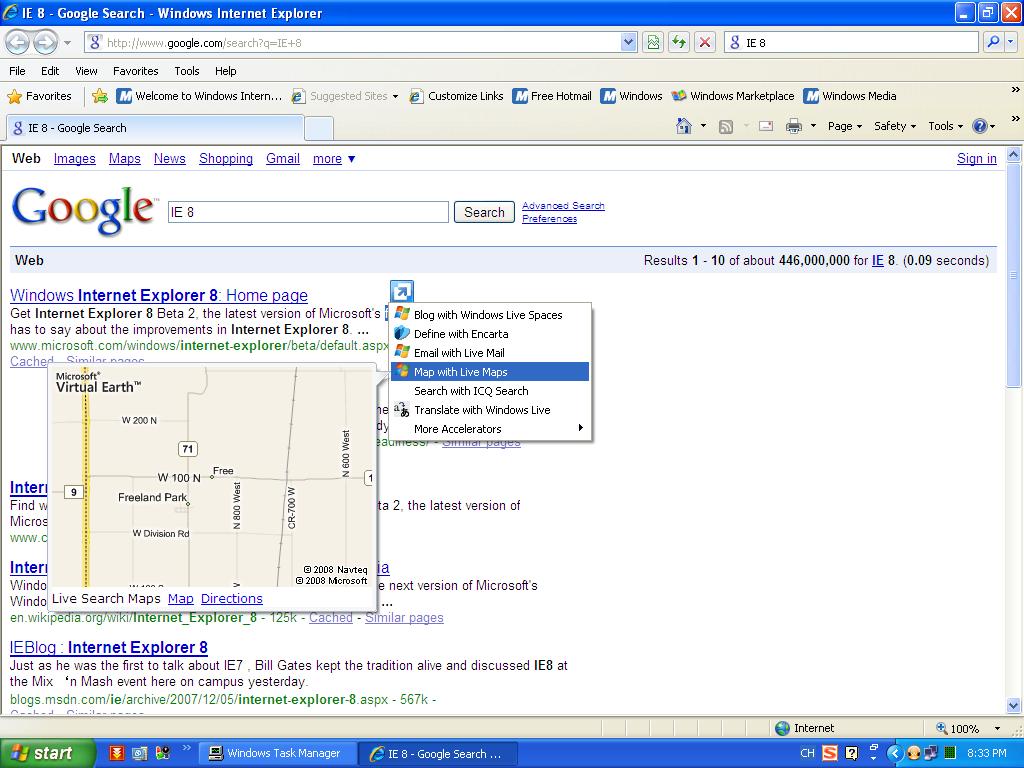Open the Windows Media favorites link
The width and height of the screenshot is (1024, 768).
[x=850, y=96]
